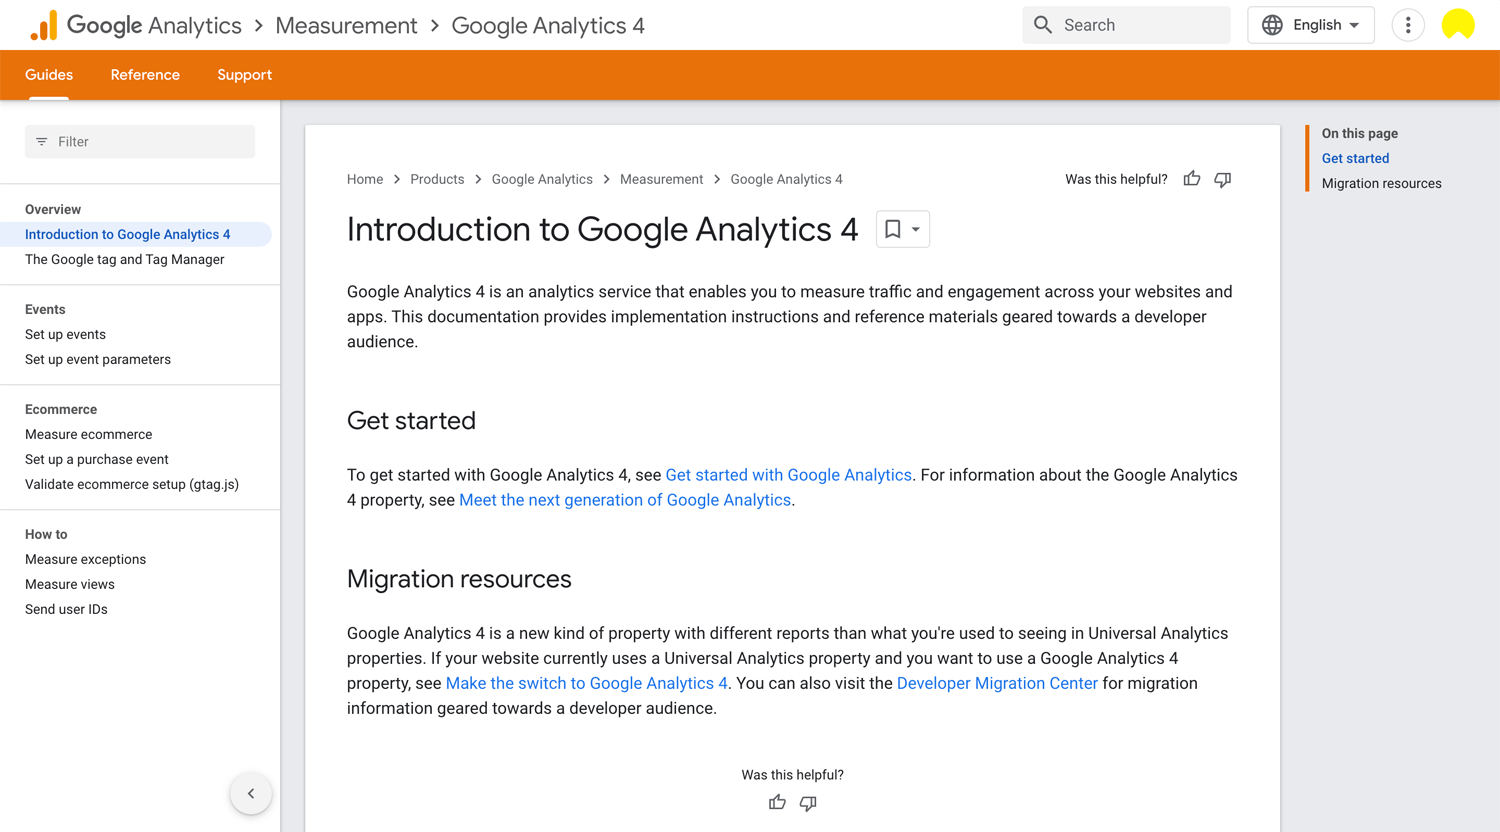The width and height of the screenshot is (1500, 832).
Task: Click Home in the page breadcrumb
Action: tap(365, 179)
